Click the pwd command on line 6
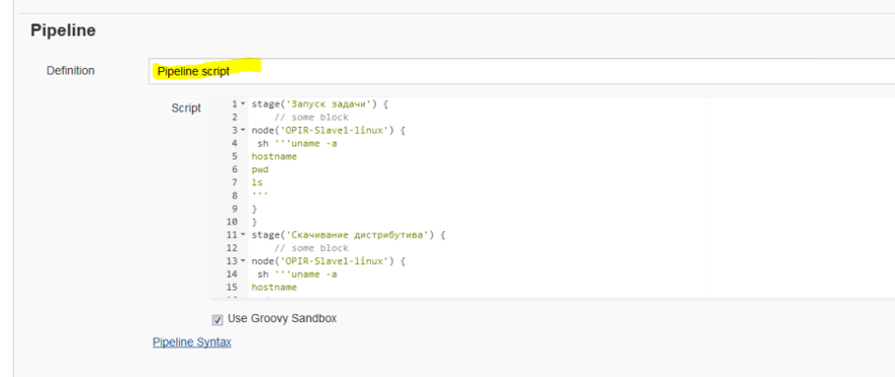The width and height of the screenshot is (895, 377). [260, 170]
